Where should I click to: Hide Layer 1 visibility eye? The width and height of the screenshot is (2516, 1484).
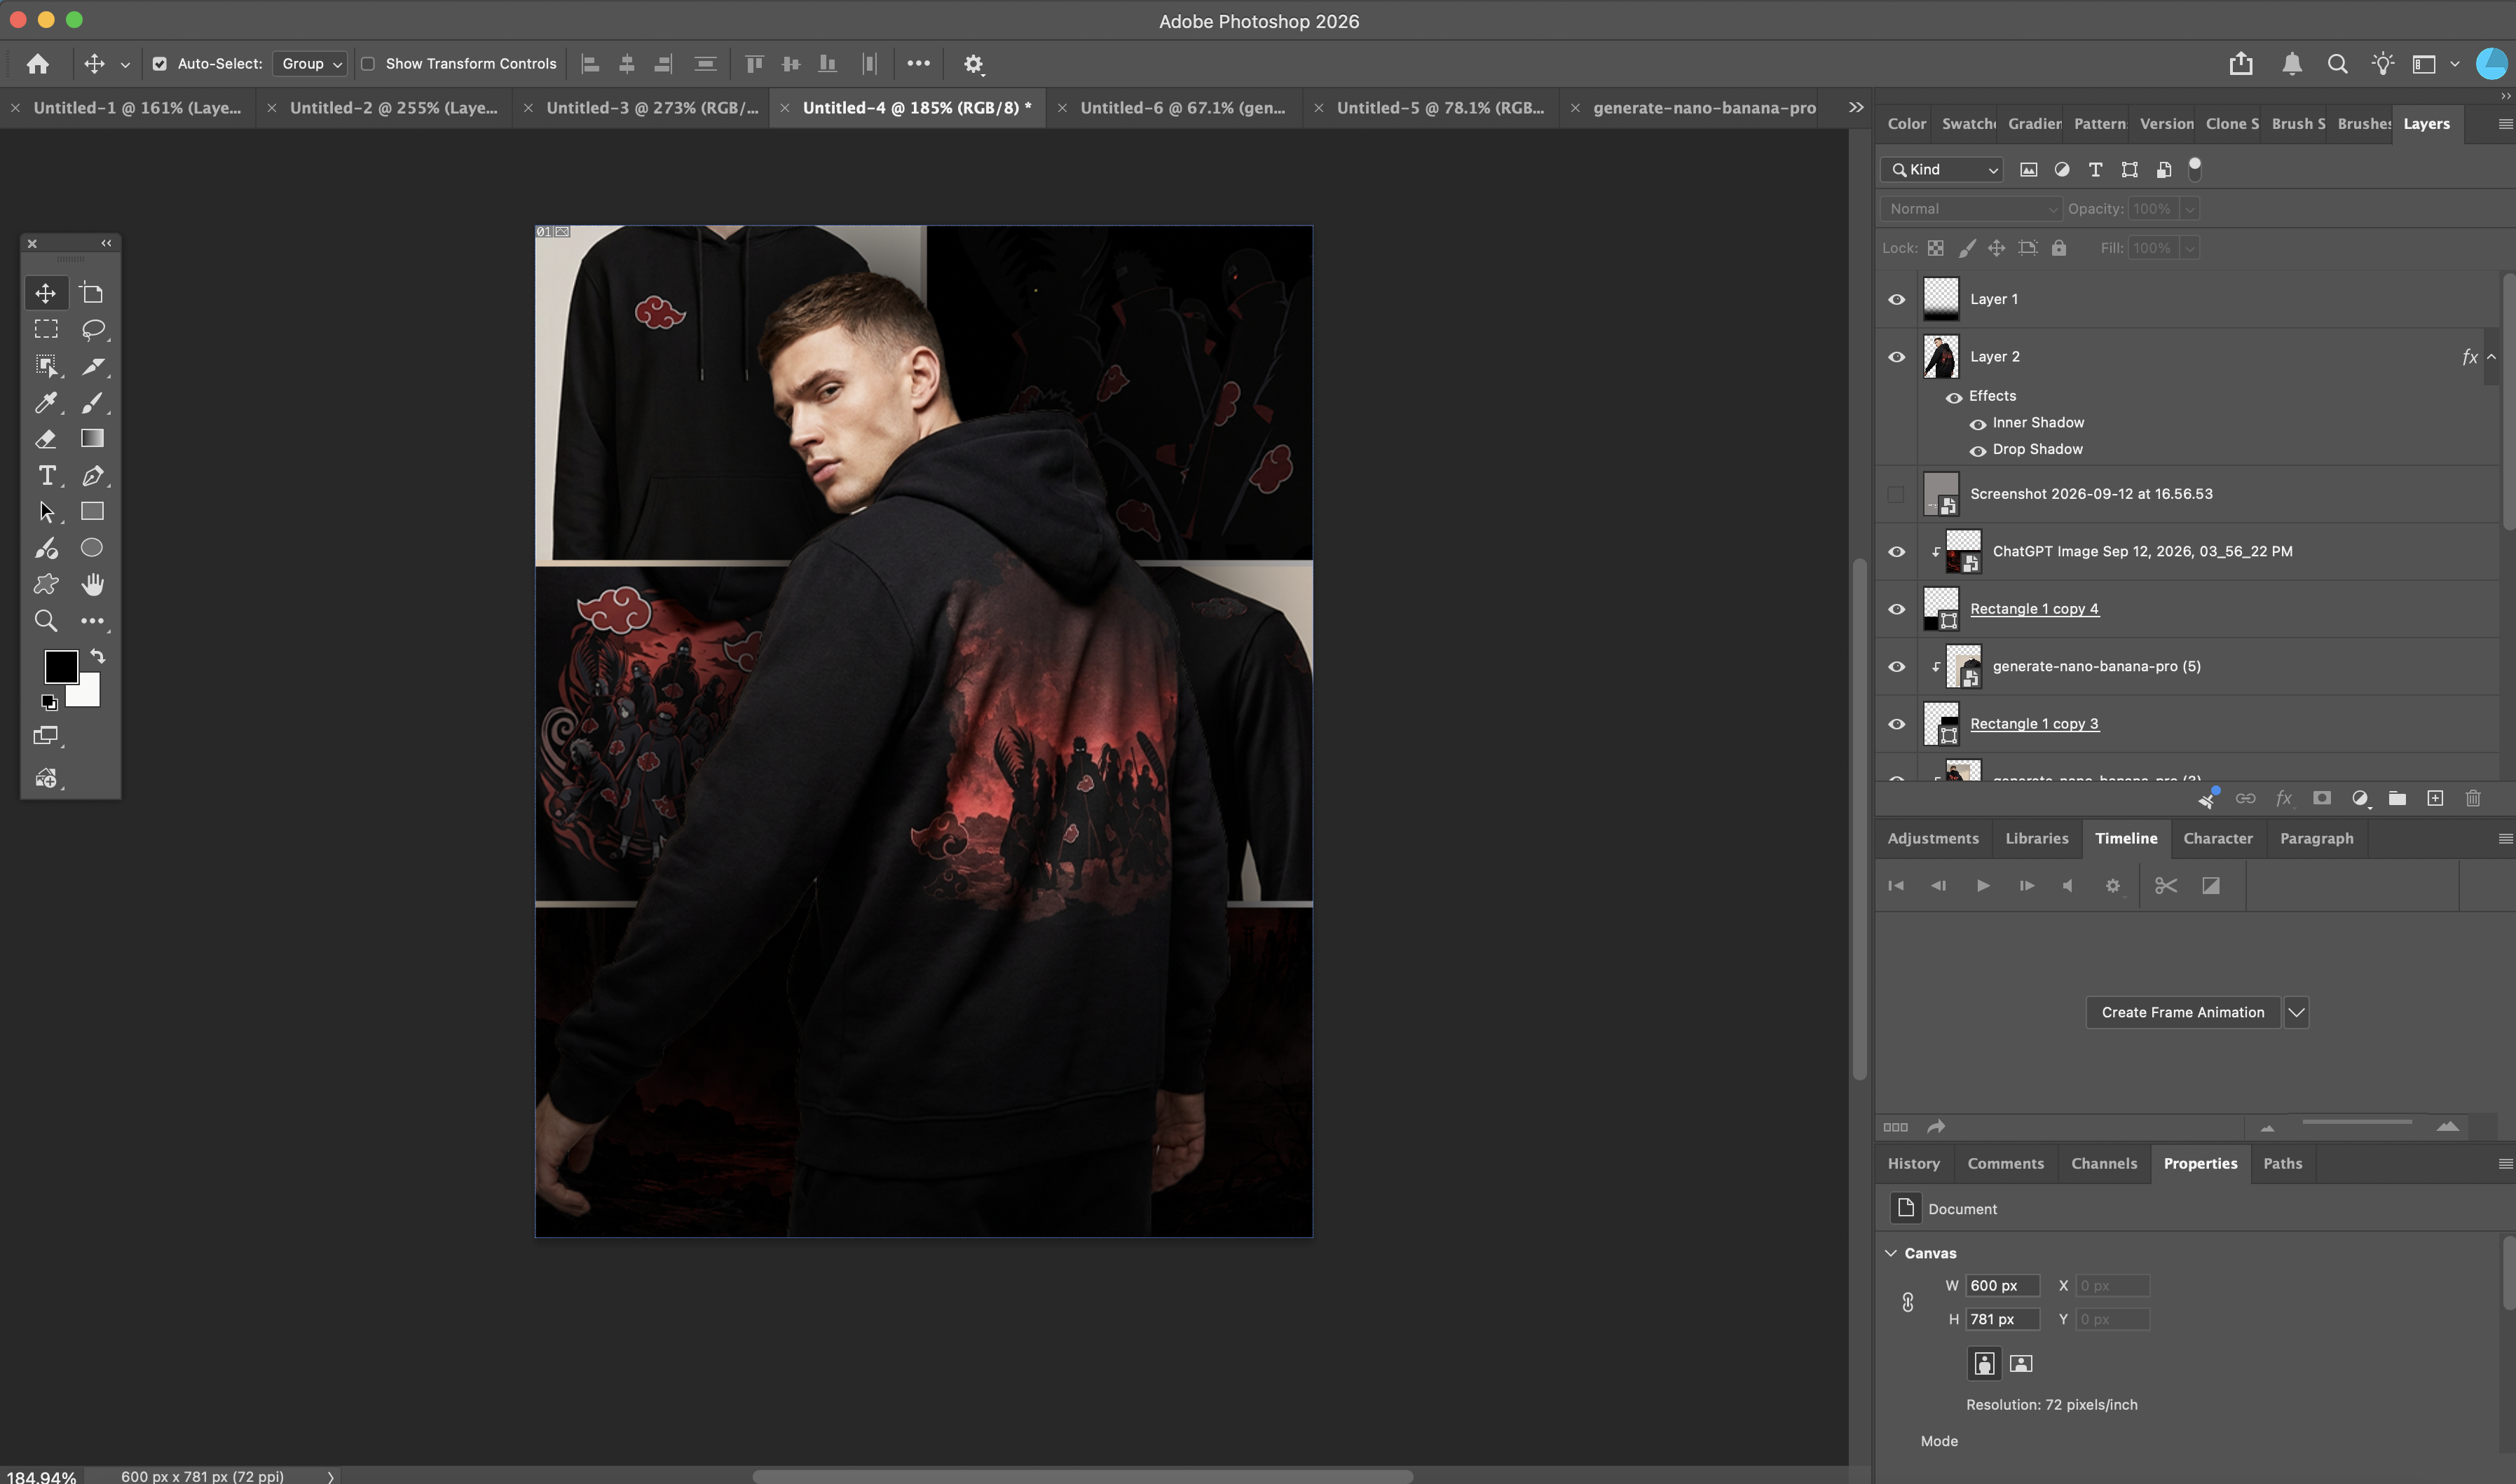click(x=1896, y=299)
